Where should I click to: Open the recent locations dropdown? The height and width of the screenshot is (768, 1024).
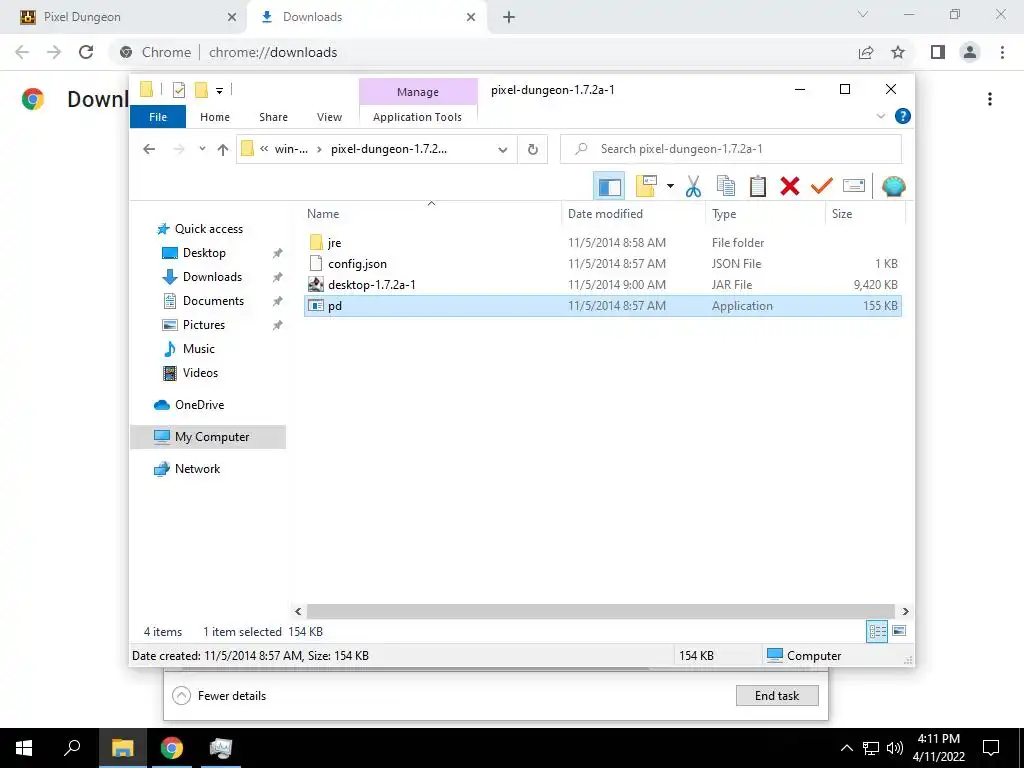click(202, 150)
